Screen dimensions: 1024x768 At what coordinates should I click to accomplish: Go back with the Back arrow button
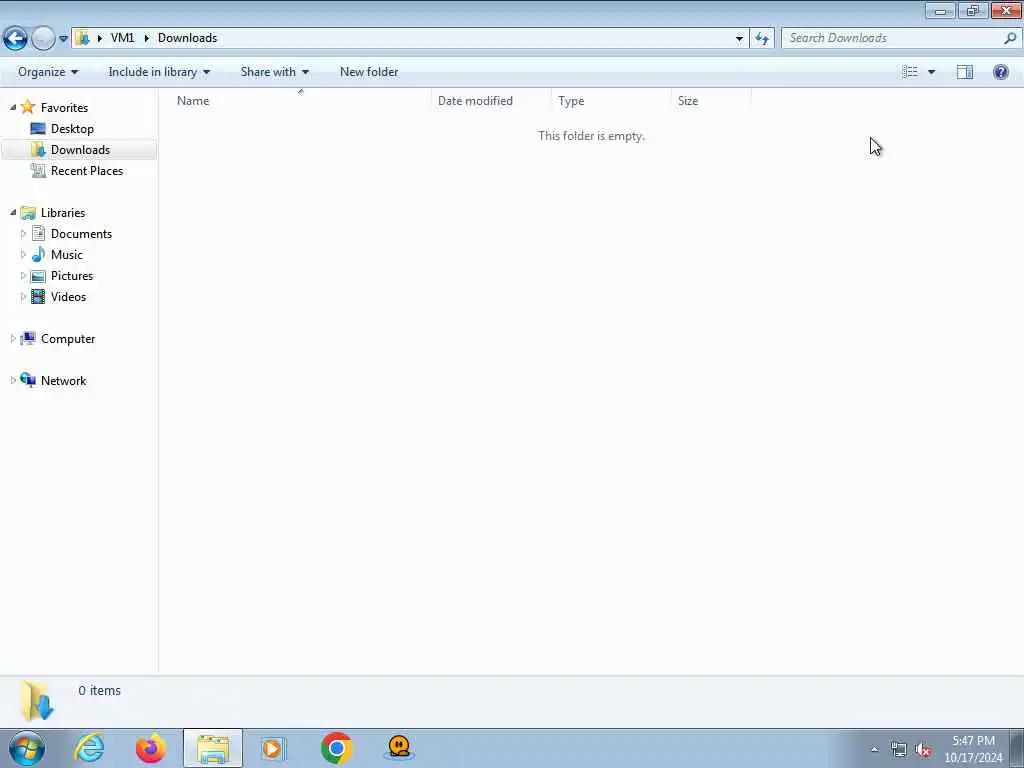(x=15, y=38)
